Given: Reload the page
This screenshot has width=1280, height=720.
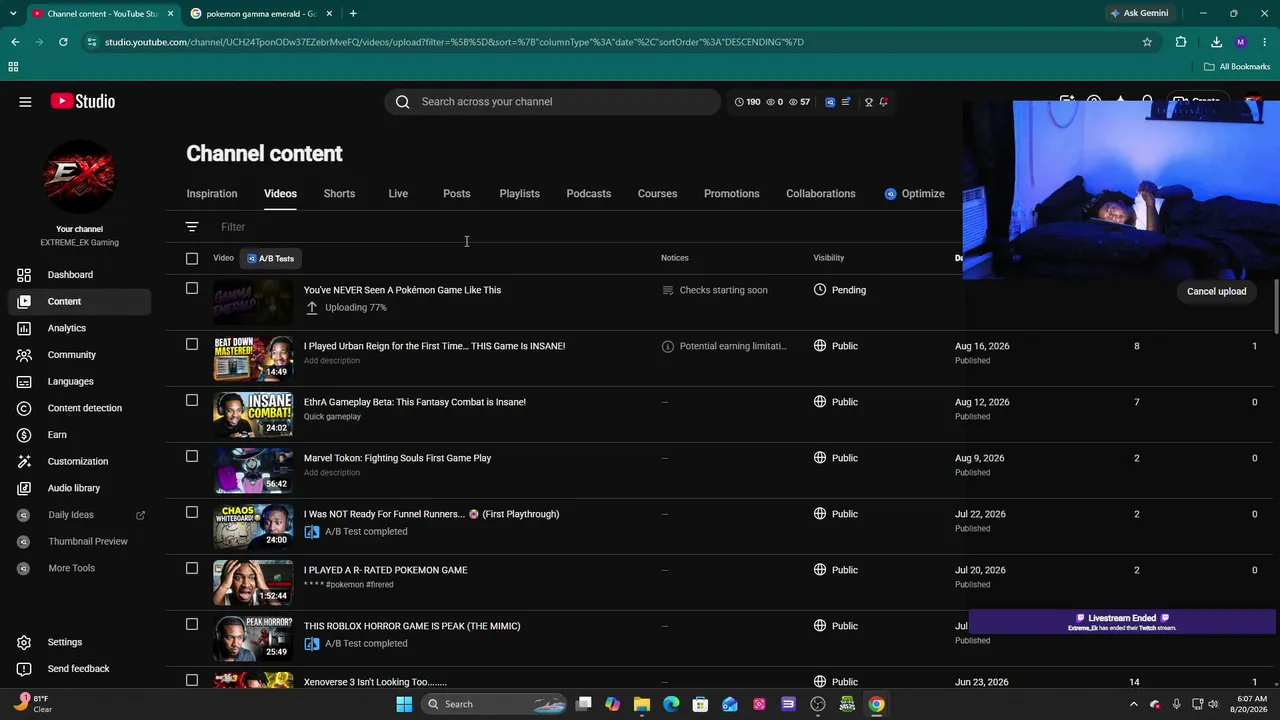Looking at the screenshot, I should 63,42.
